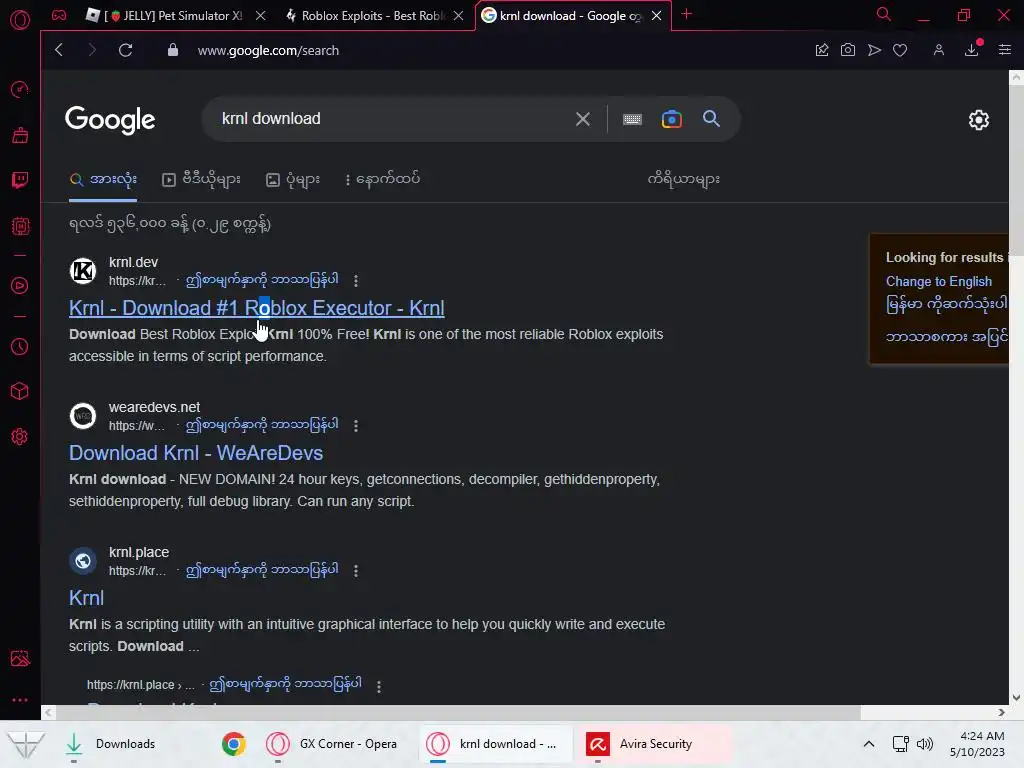1024x768 pixels.
Task: Submit search with magnifier button
Action: tap(711, 119)
